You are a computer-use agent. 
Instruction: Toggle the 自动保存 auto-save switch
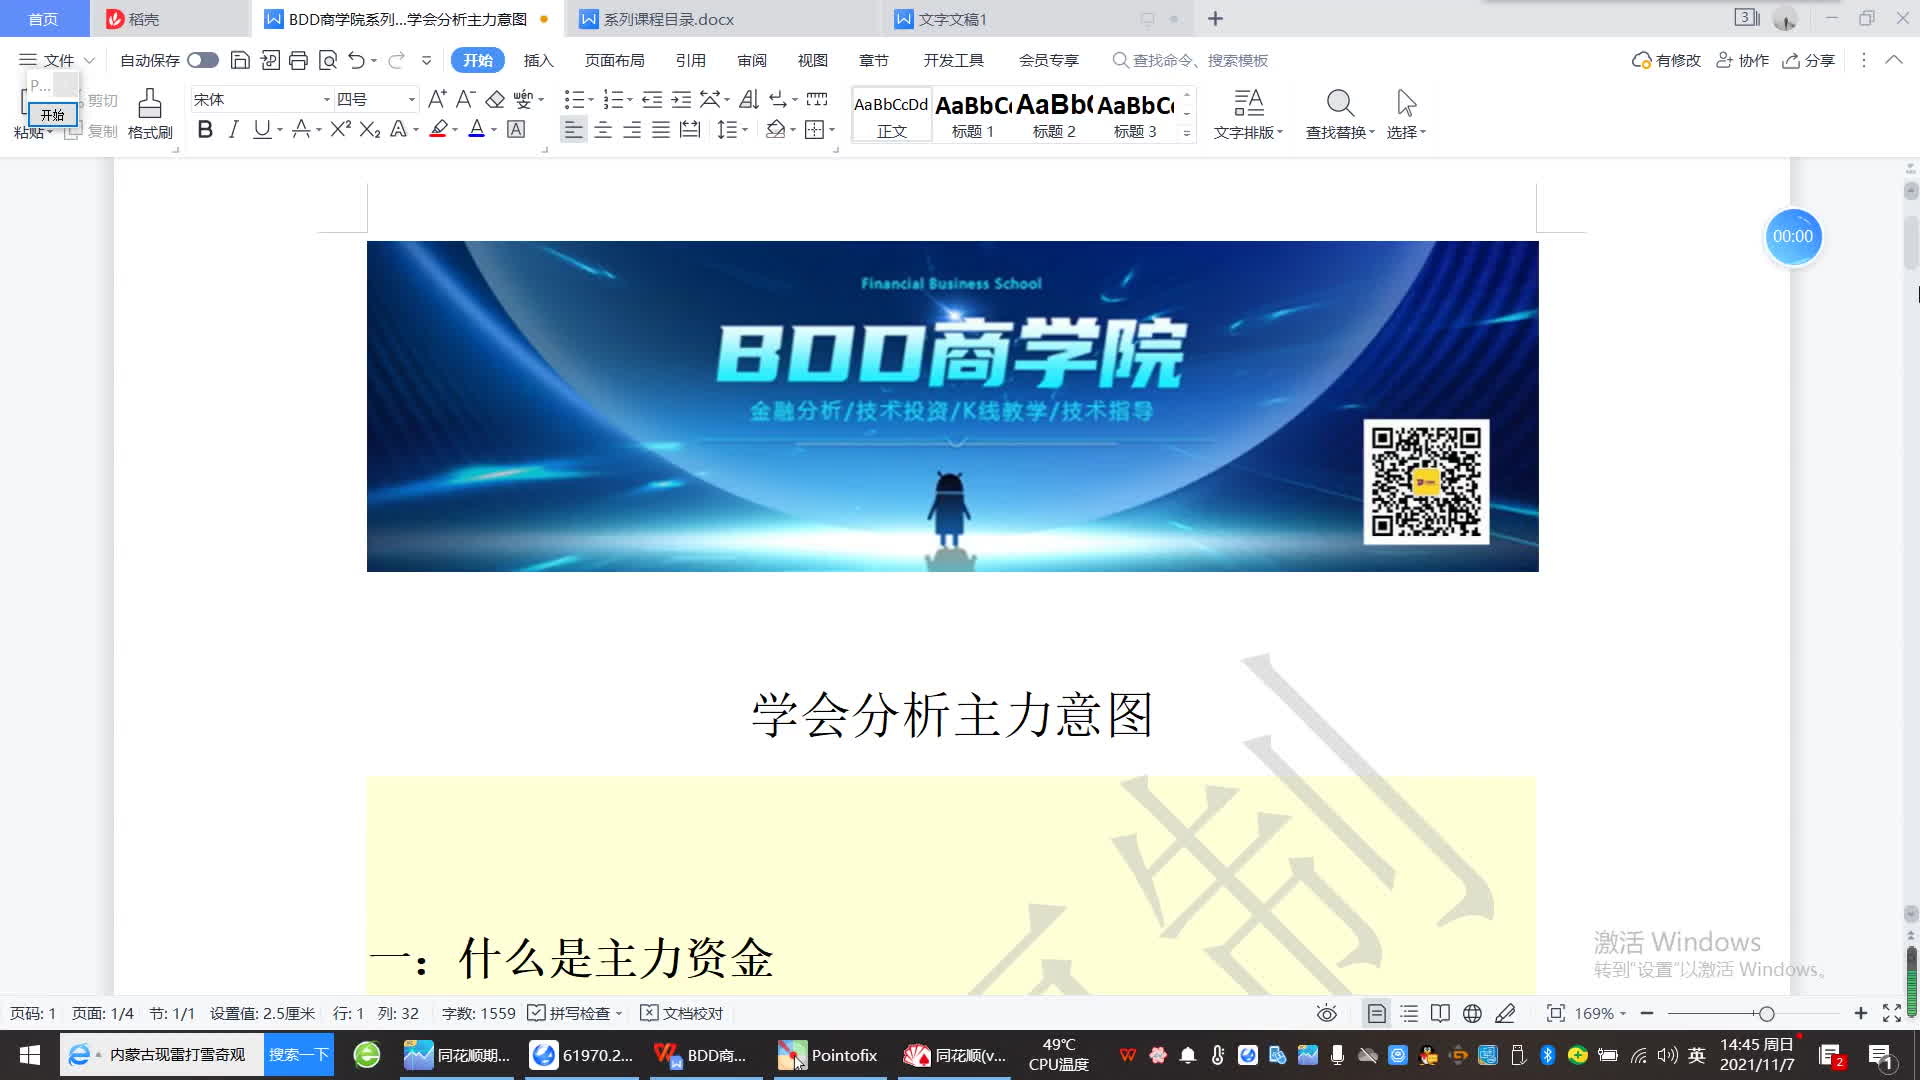pos(203,60)
